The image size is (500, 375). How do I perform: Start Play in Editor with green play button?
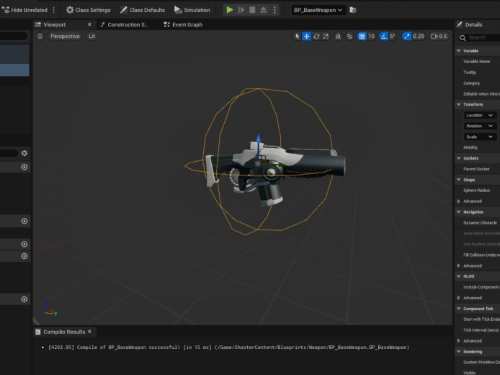(x=230, y=10)
